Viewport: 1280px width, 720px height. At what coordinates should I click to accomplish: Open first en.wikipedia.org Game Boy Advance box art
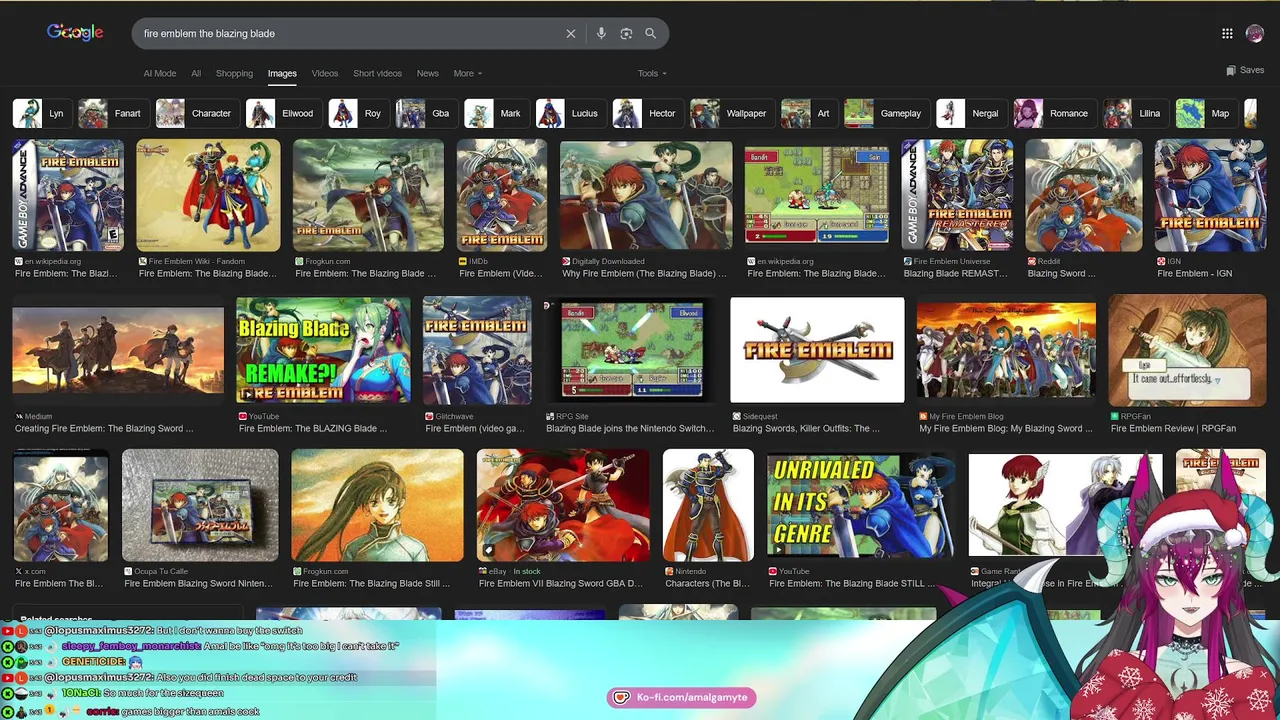coord(68,195)
